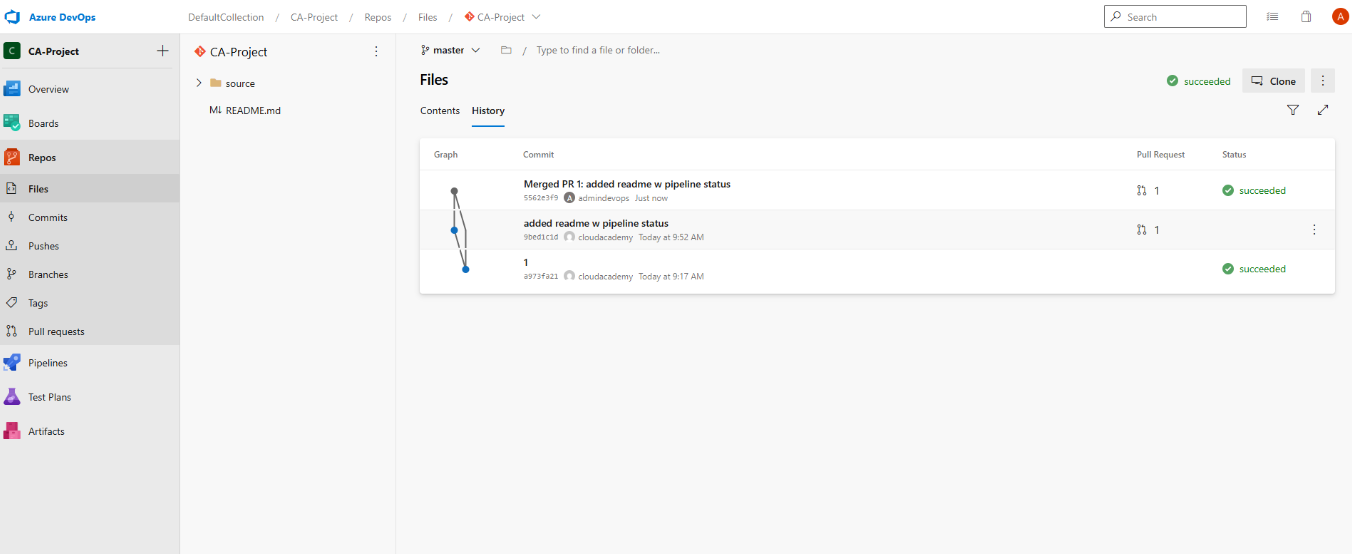Open the Pipelines section icon in sidebar
This screenshot has height=554, width=1352.
click(x=12, y=363)
